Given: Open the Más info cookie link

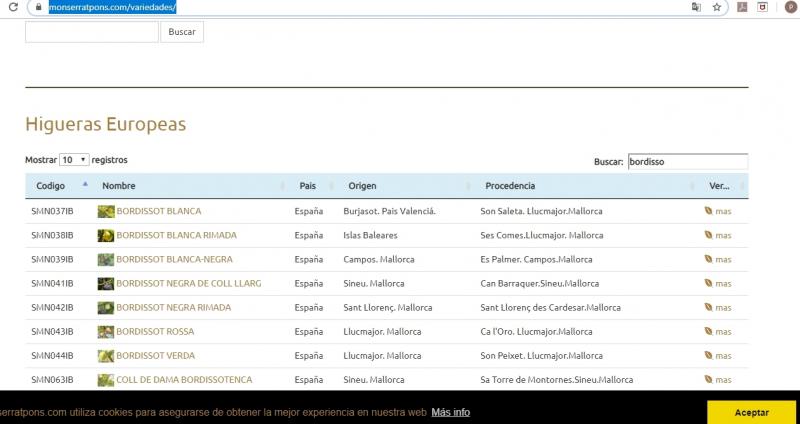Looking at the screenshot, I should (x=451, y=412).
